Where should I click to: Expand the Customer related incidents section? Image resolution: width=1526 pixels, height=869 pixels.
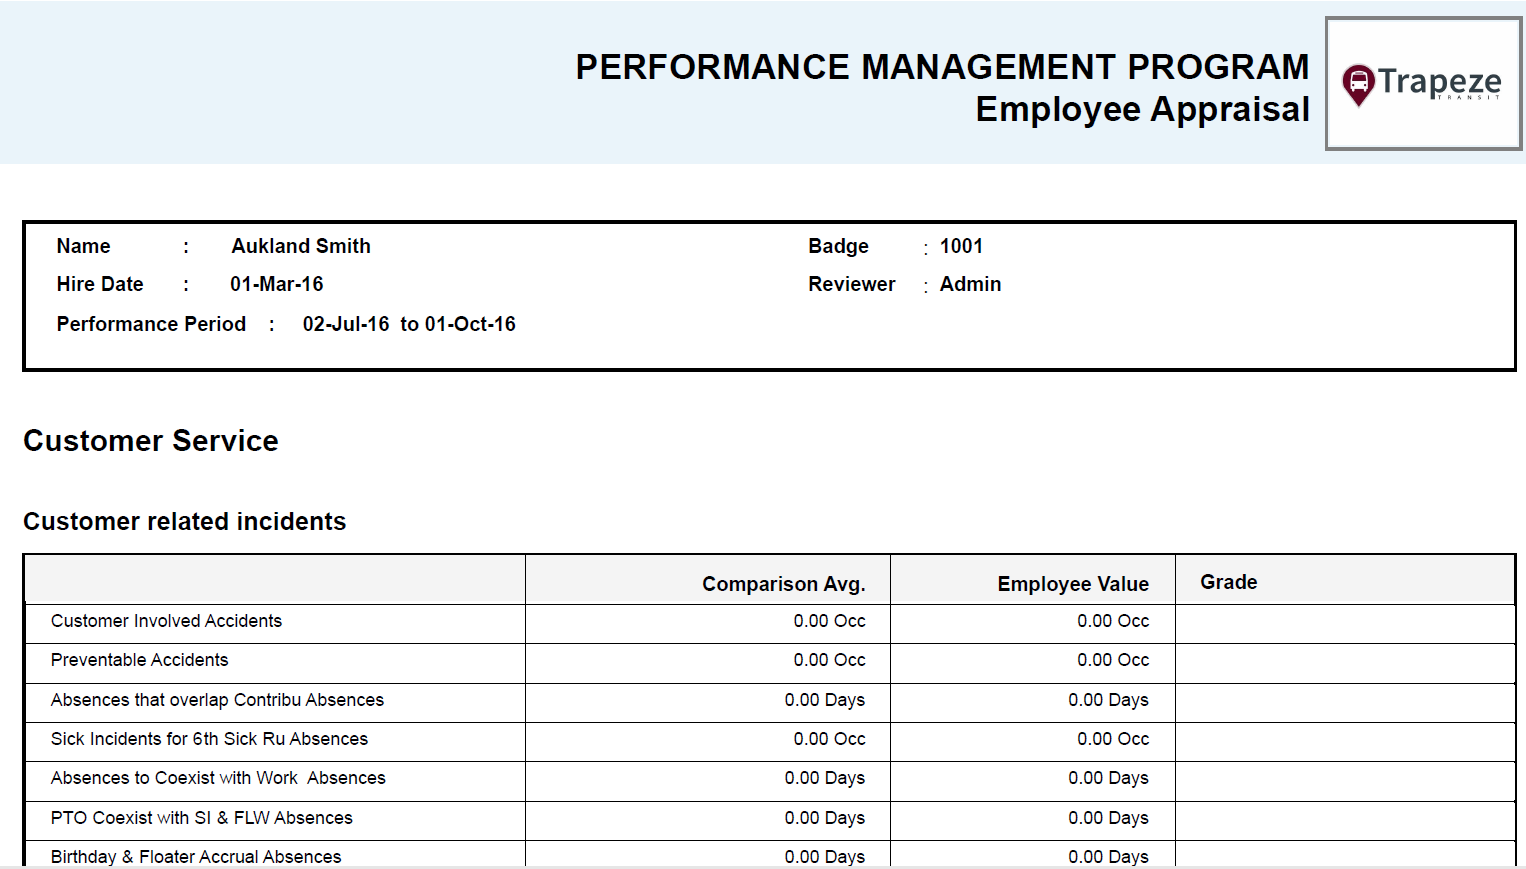coord(184,521)
